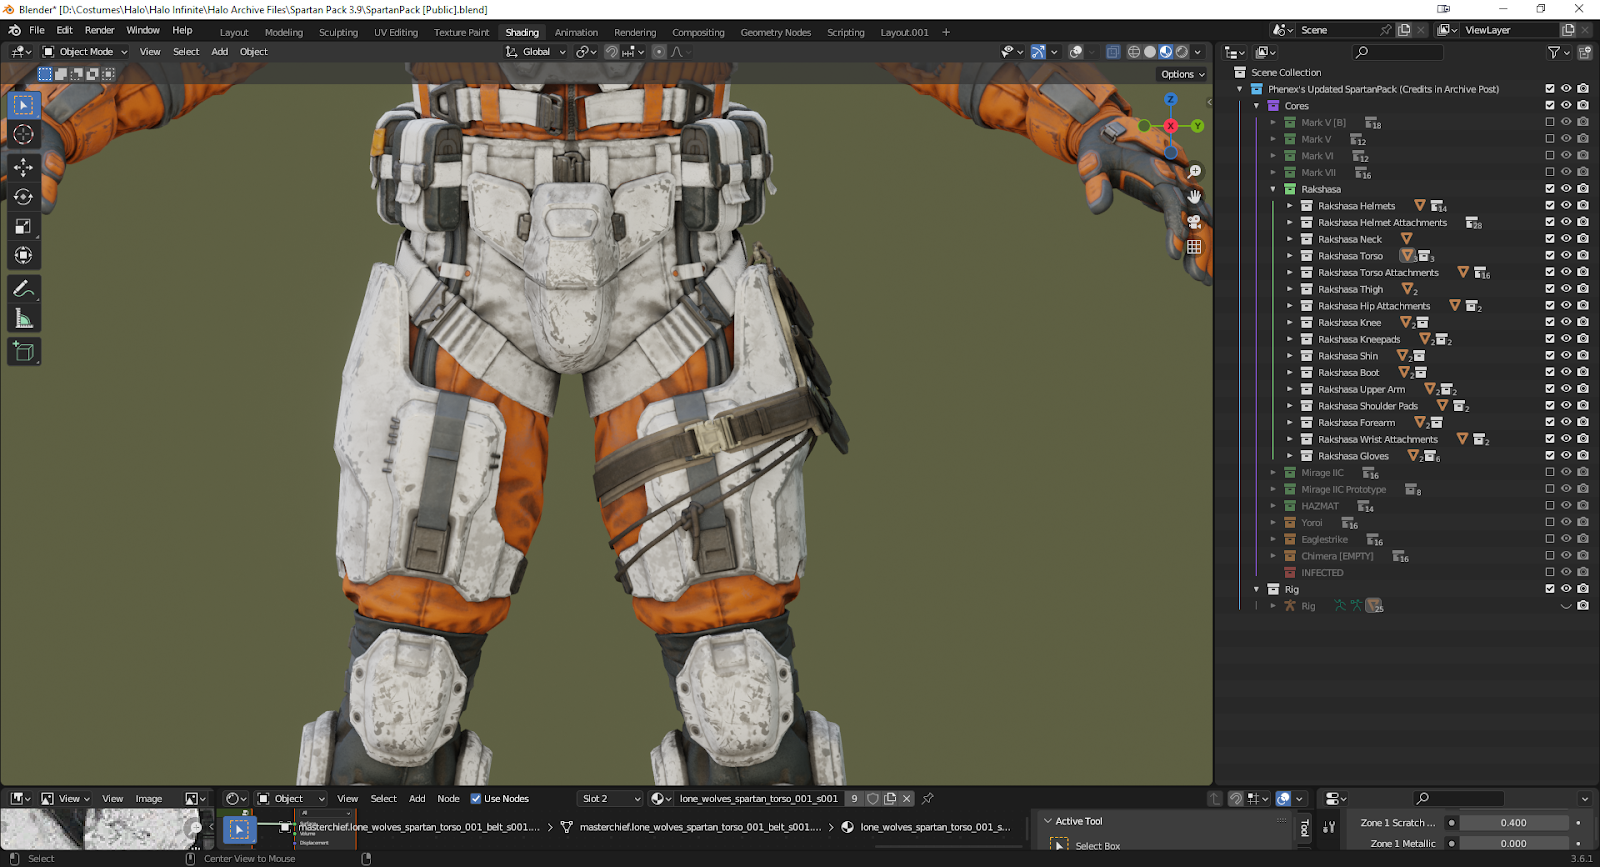Select the Add Cube tool
The width and height of the screenshot is (1600, 867).
(x=23, y=351)
